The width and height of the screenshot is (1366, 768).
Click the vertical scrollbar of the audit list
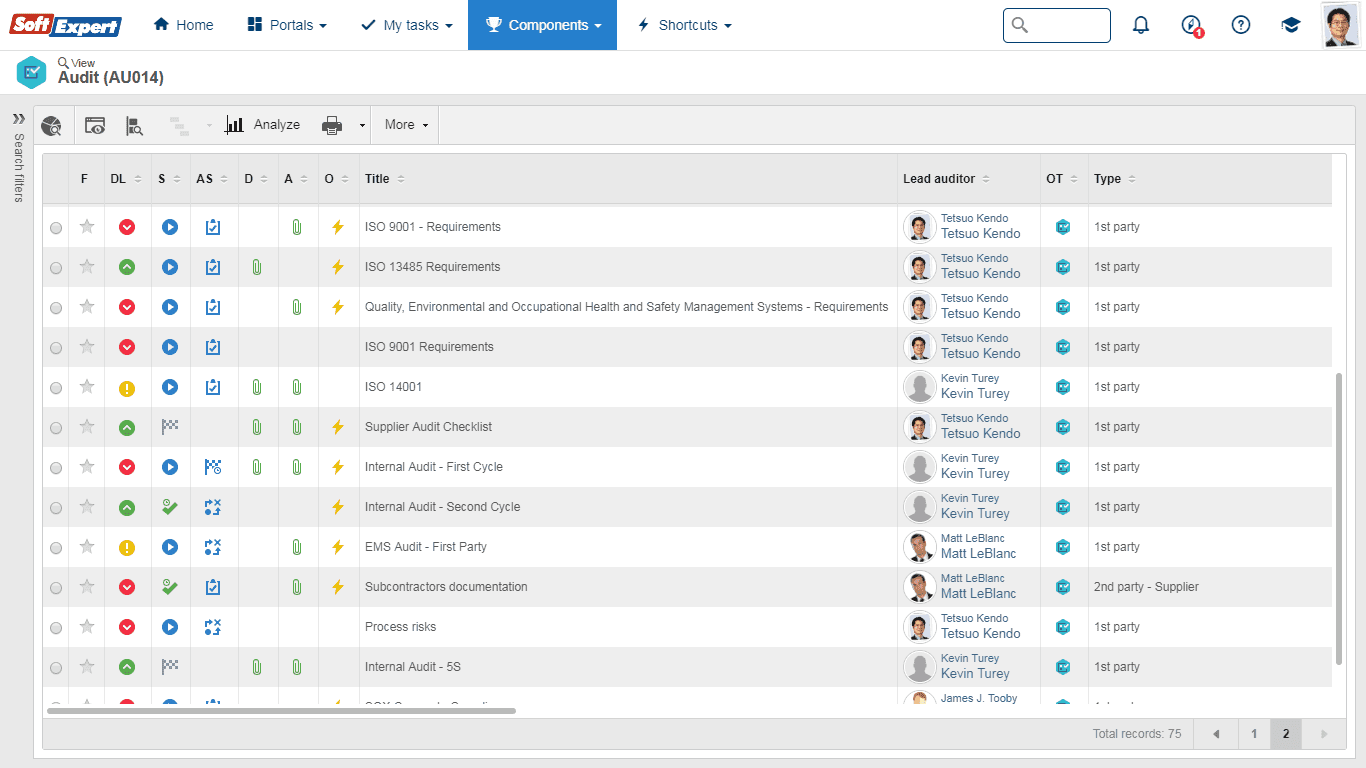tap(1339, 518)
